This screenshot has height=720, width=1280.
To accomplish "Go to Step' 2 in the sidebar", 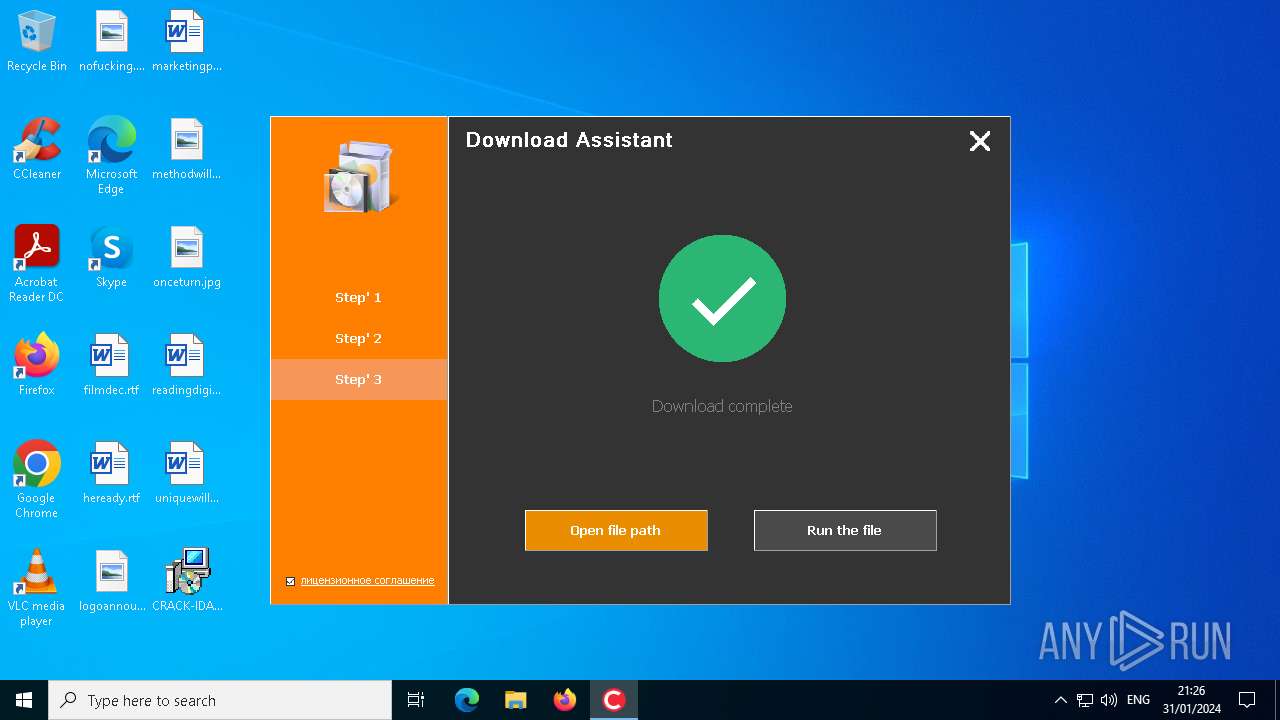I will pyautogui.click(x=359, y=338).
